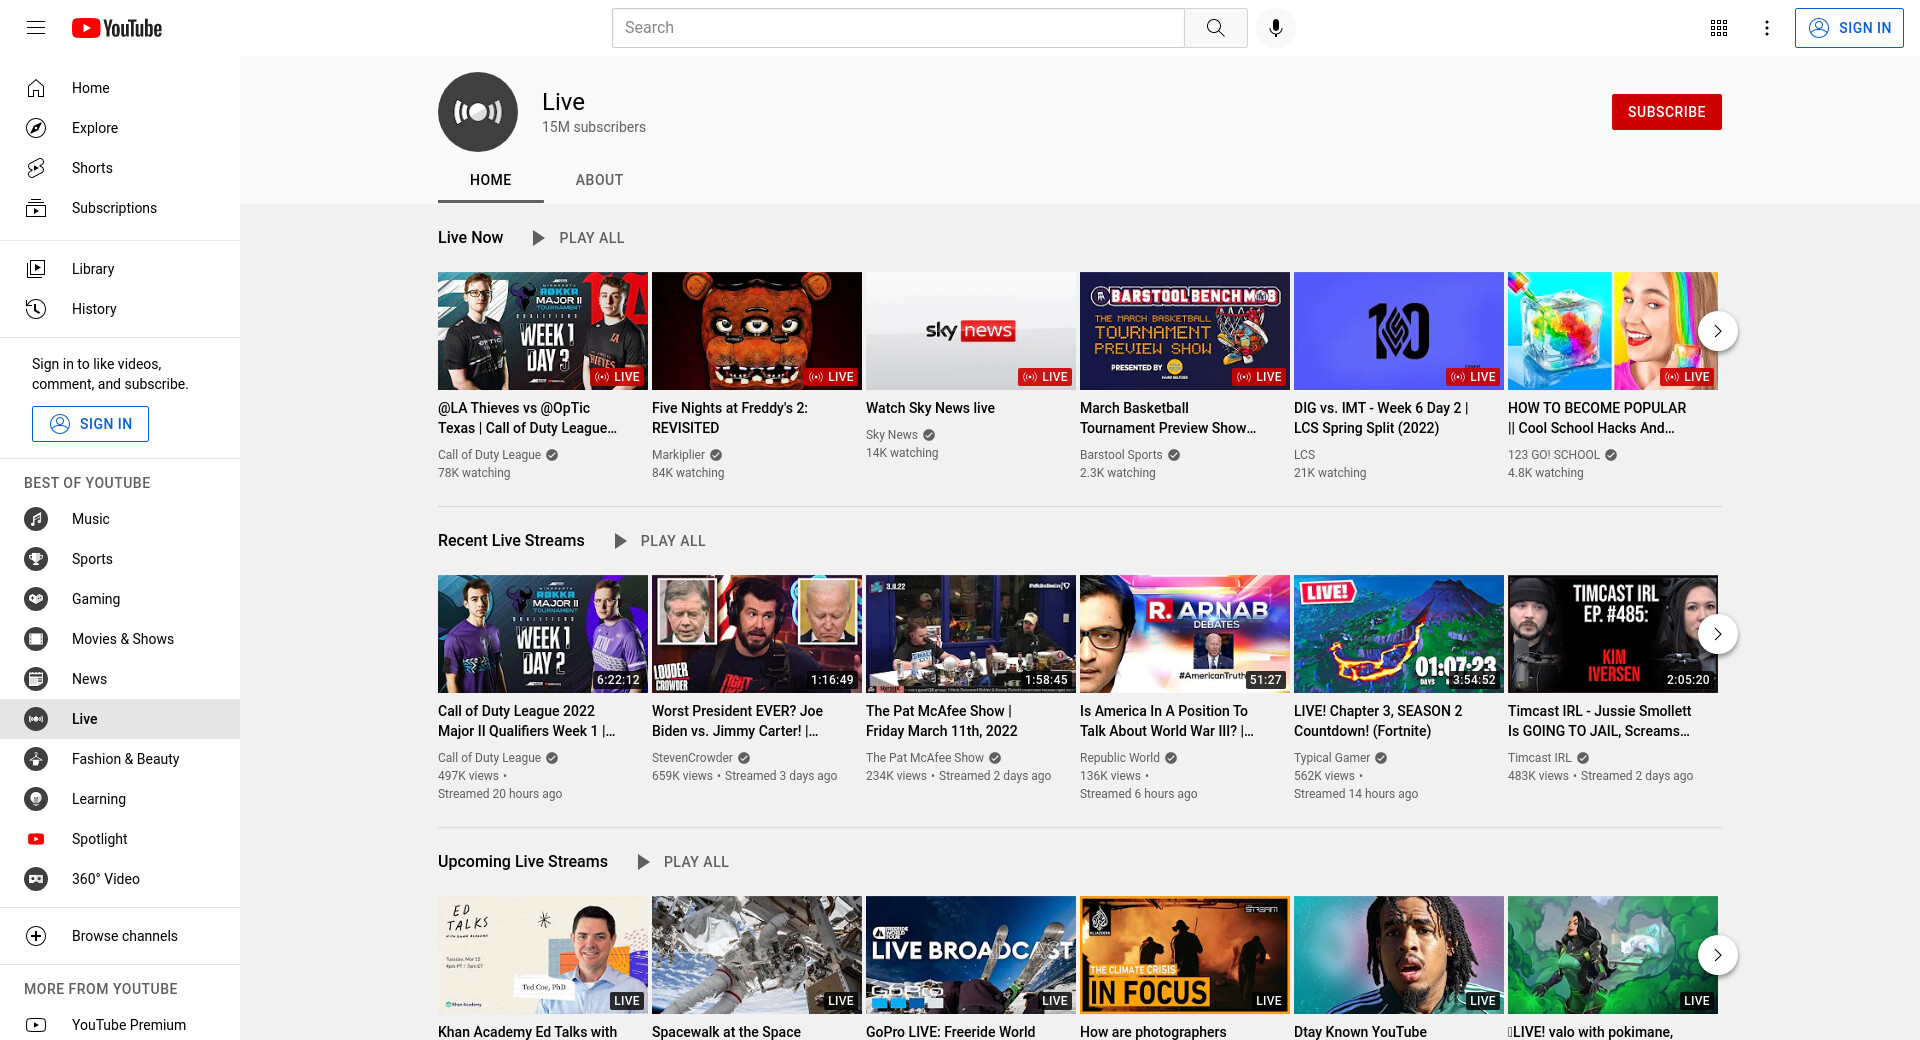Viewport: 1920px width, 1040px height.
Task: Open the Khan Academy Ed Talks thumbnail
Action: click(x=543, y=955)
